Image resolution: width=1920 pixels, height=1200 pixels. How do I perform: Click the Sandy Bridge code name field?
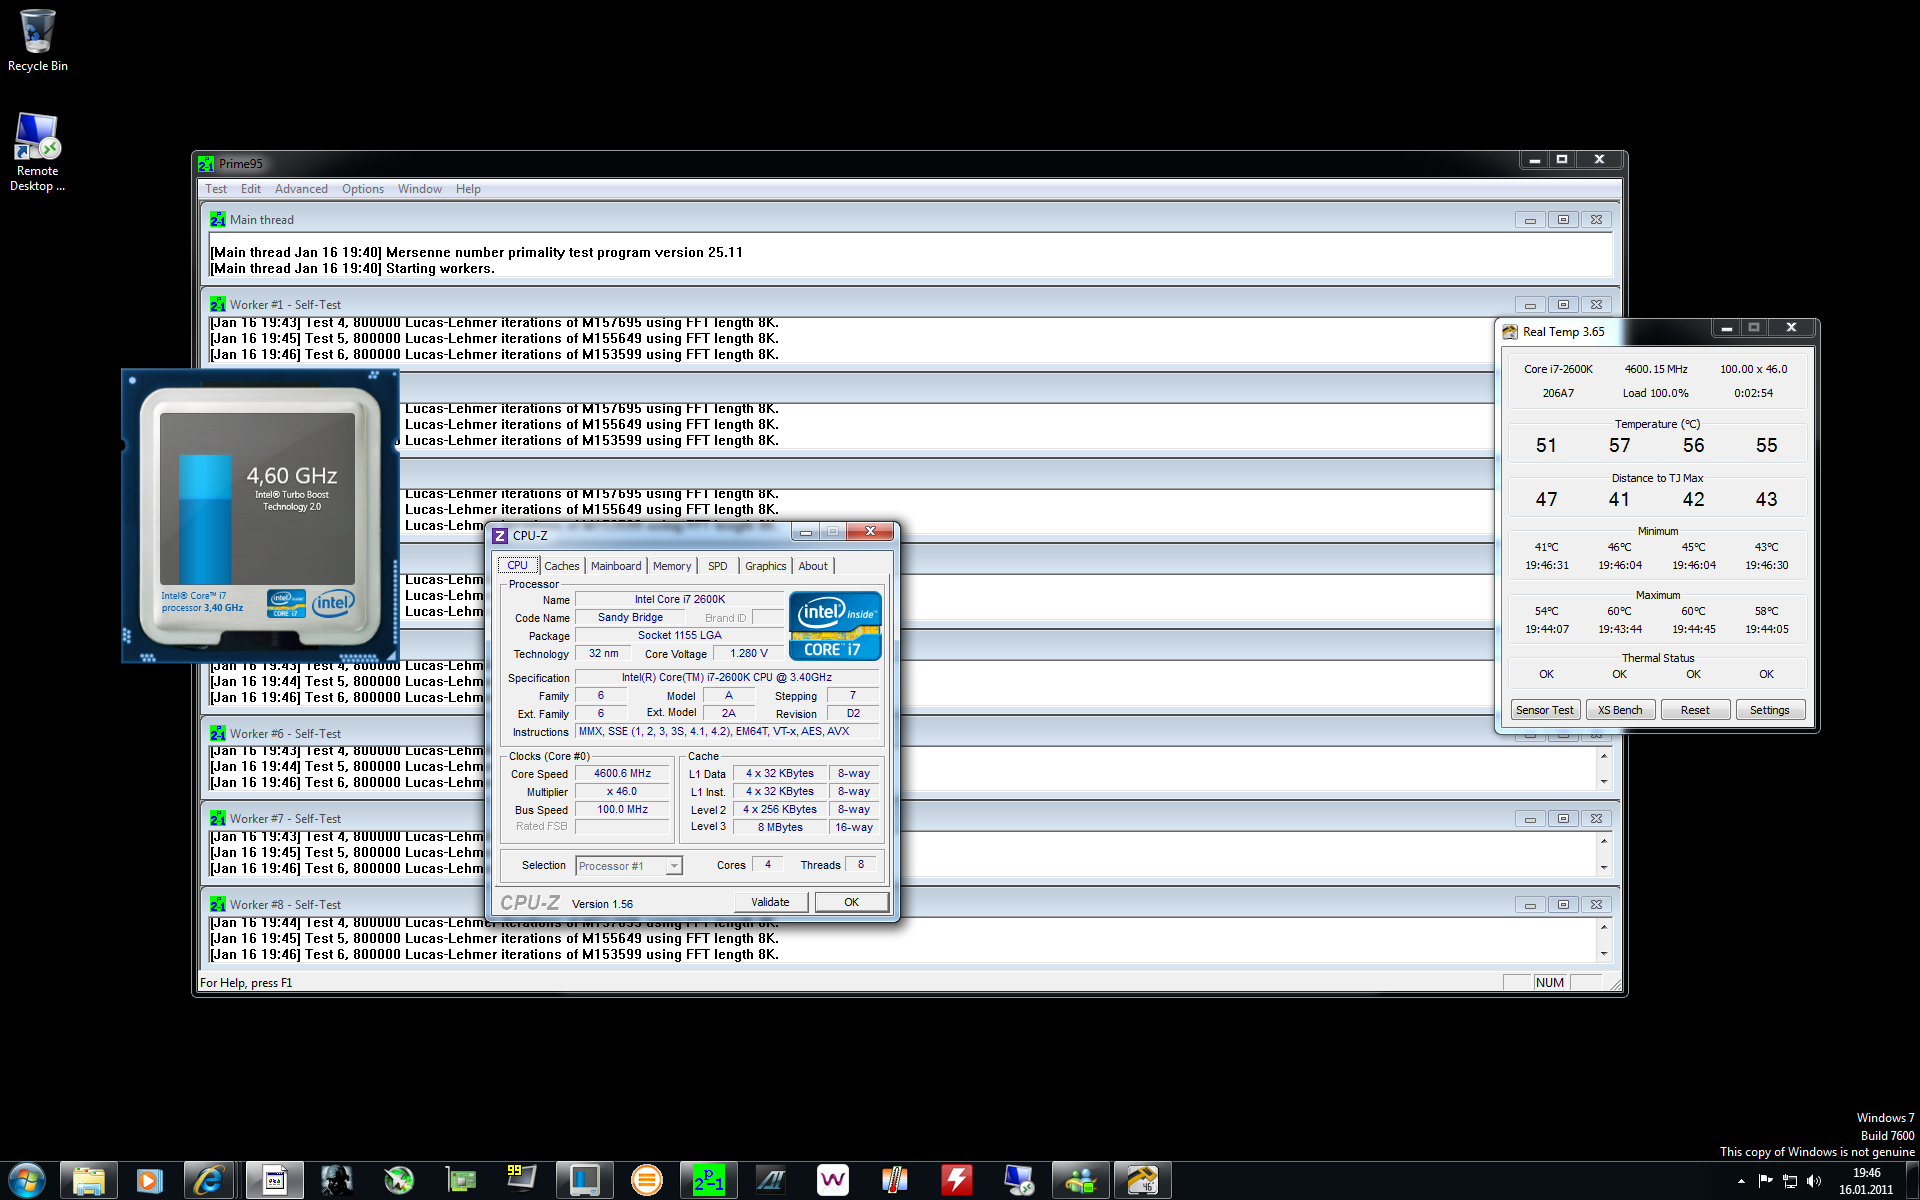[630, 617]
